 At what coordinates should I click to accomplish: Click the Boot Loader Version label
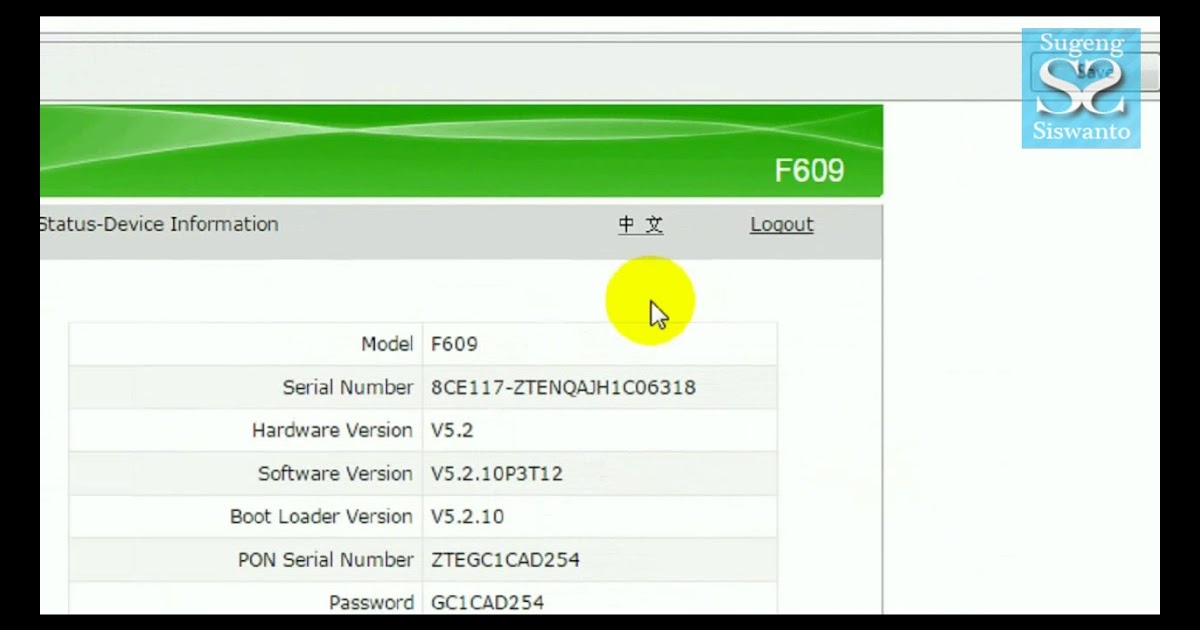[x=321, y=516]
